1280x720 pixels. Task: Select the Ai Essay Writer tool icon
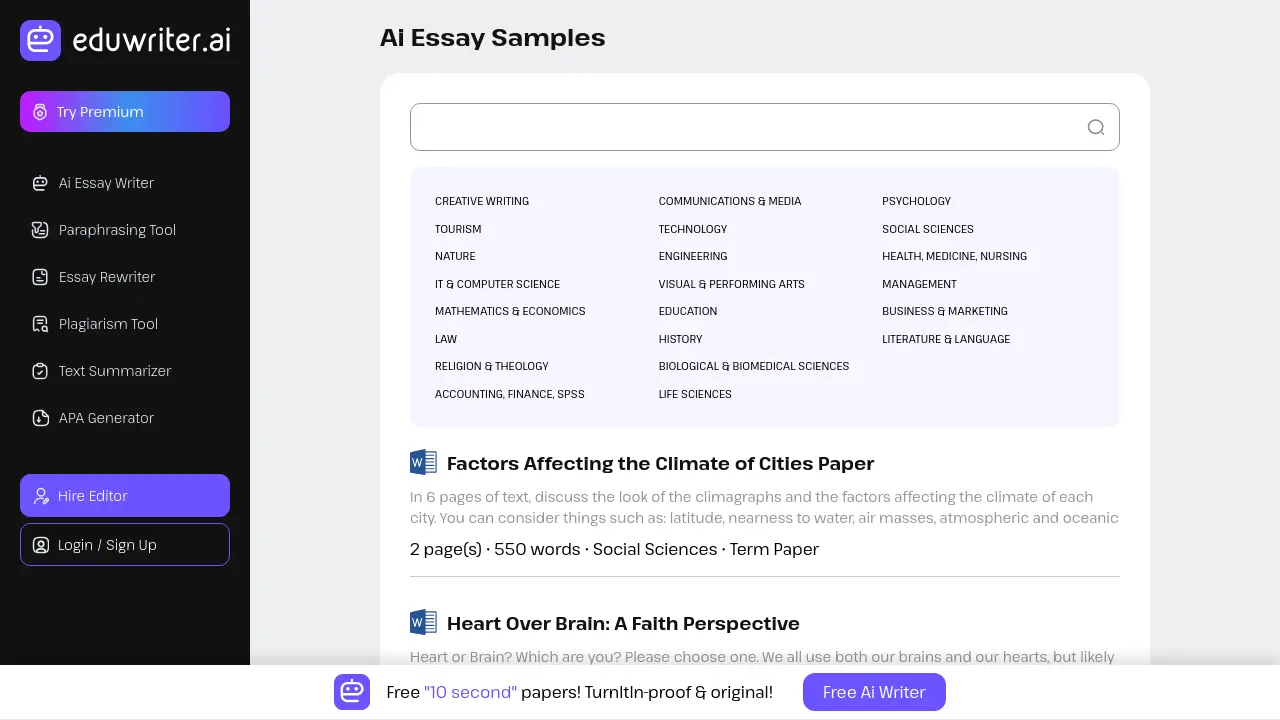(39, 183)
